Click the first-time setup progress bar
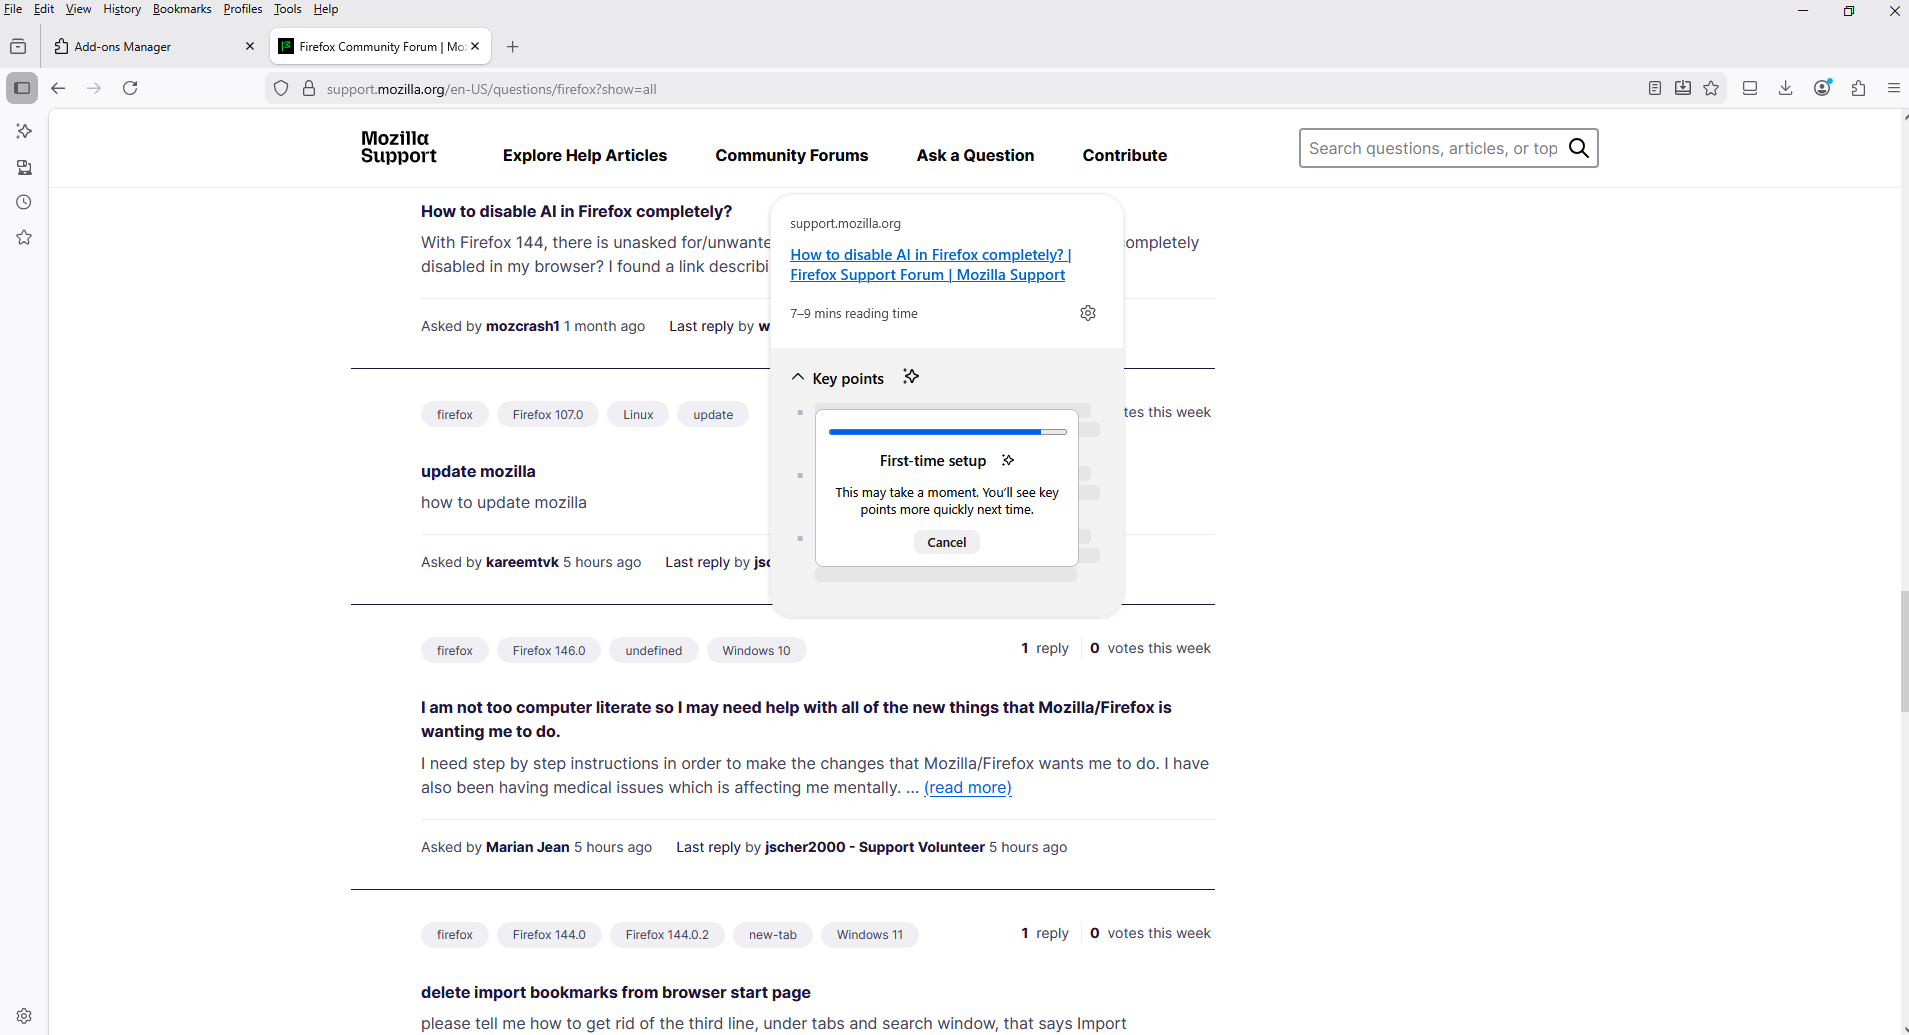The image size is (1909, 1035). click(948, 432)
